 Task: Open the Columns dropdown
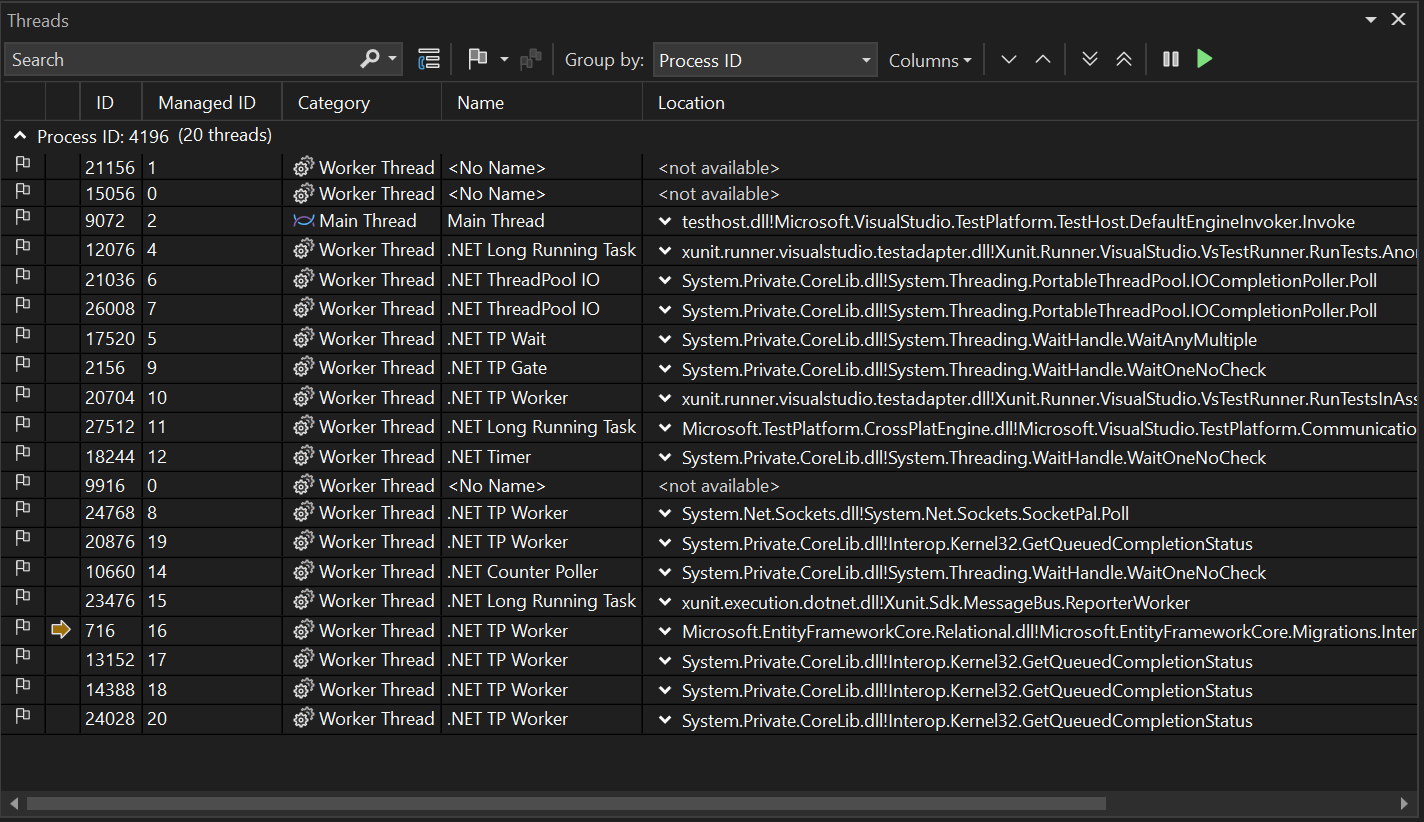click(930, 61)
